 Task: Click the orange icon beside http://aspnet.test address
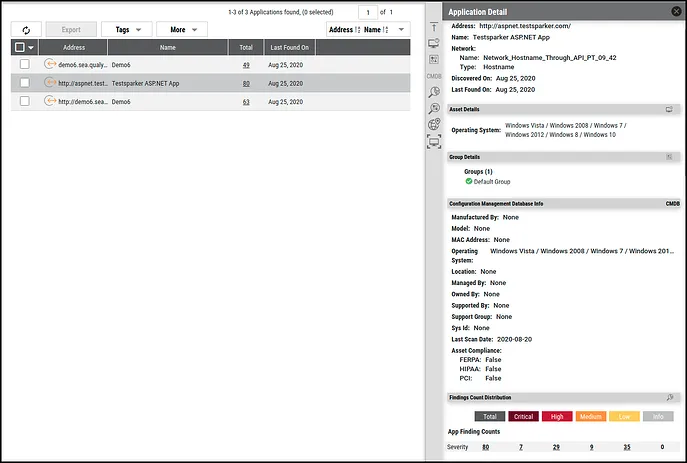click(50, 82)
